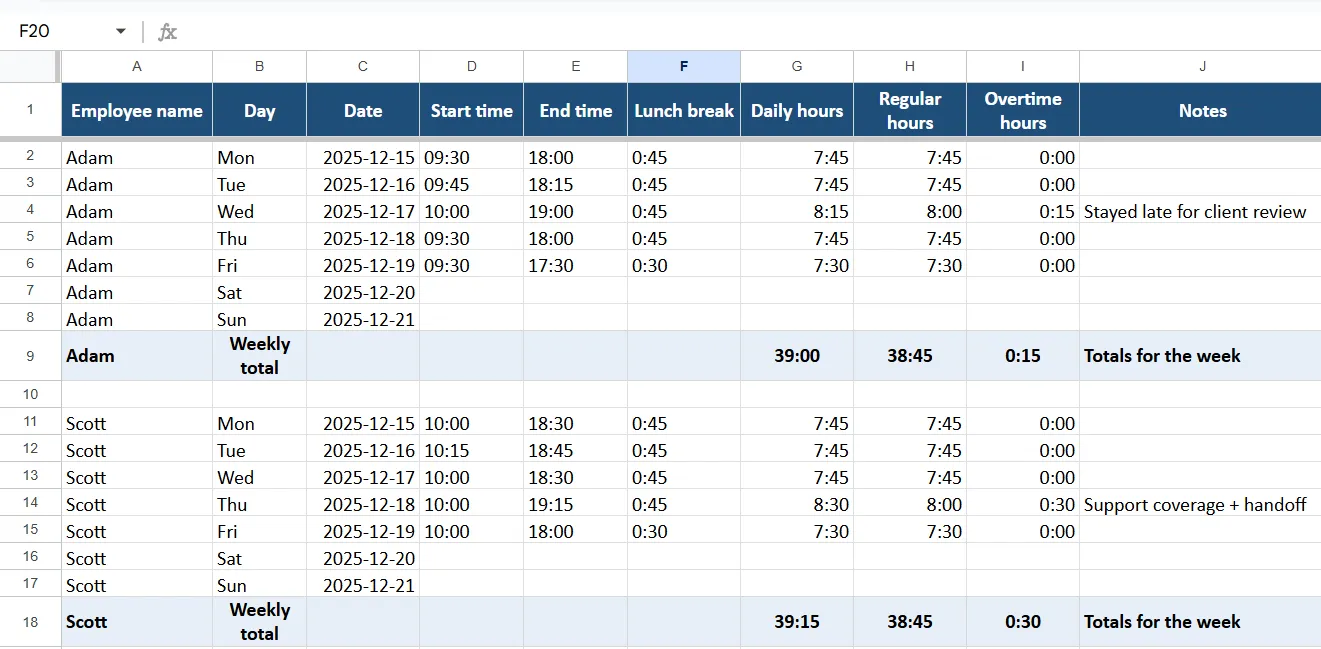
Task: Click Adam's "Totals for the week" cell
Action: coord(1201,356)
